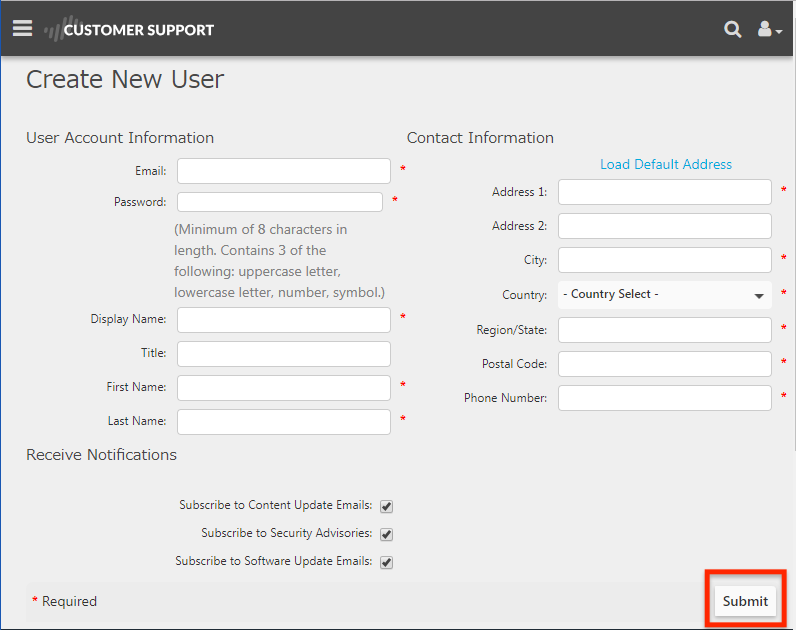Click into the Password field
Image resolution: width=796 pixels, height=630 pixels.
point(280,202)
